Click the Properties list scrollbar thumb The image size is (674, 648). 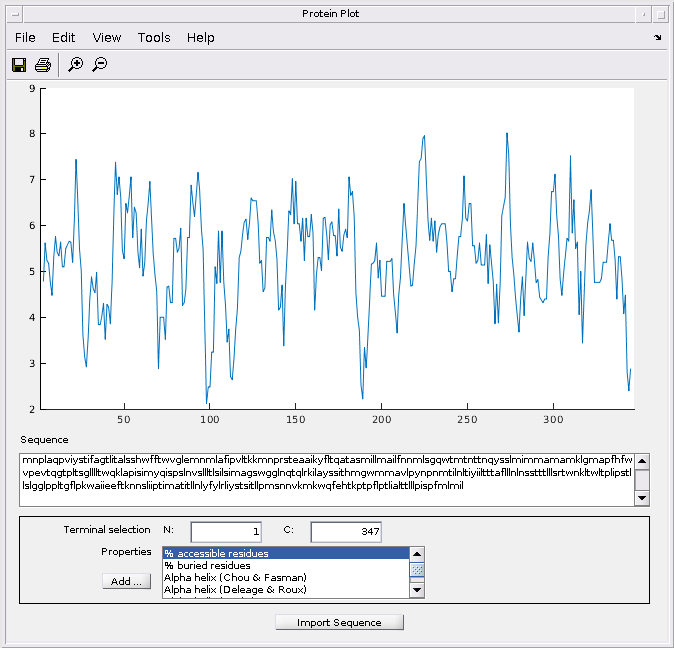(418, 569)
